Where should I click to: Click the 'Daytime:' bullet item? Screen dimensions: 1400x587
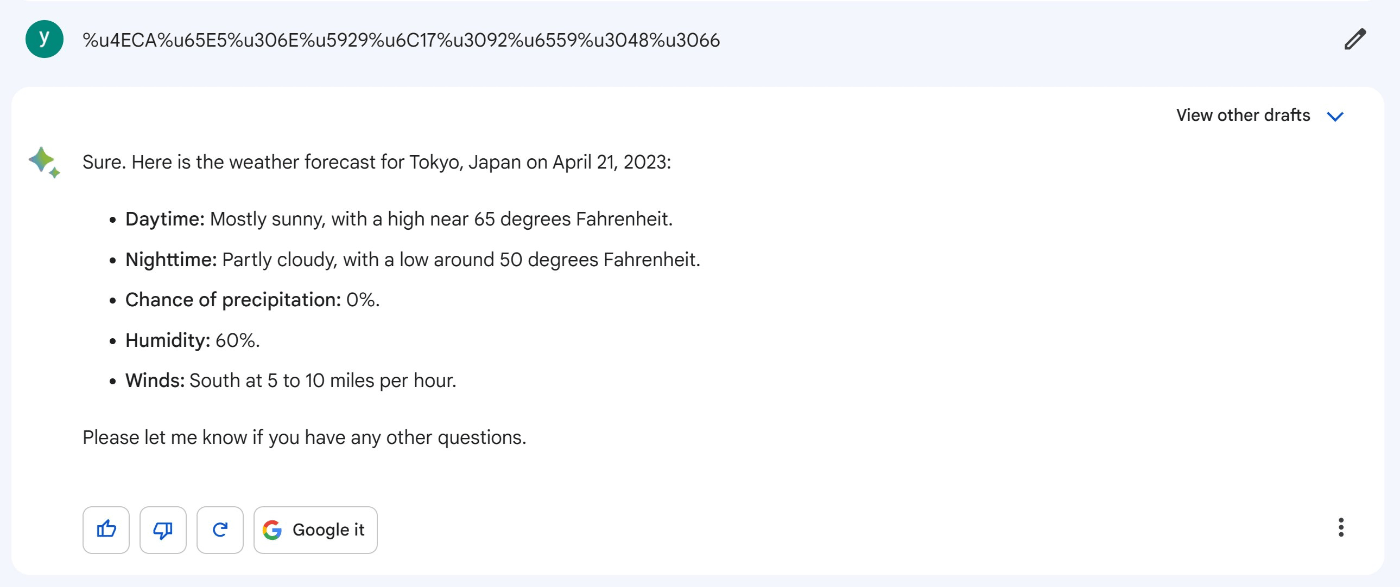click(399, 219)
